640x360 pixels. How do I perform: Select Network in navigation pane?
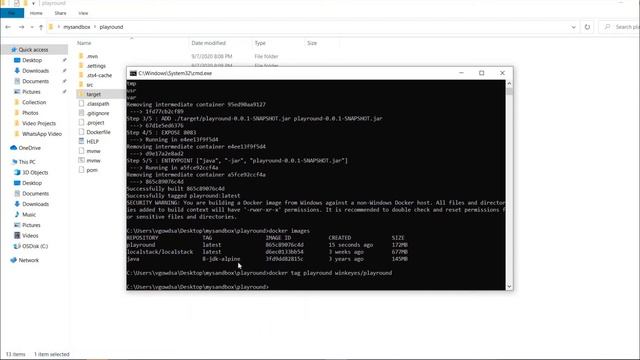[29, 260]
